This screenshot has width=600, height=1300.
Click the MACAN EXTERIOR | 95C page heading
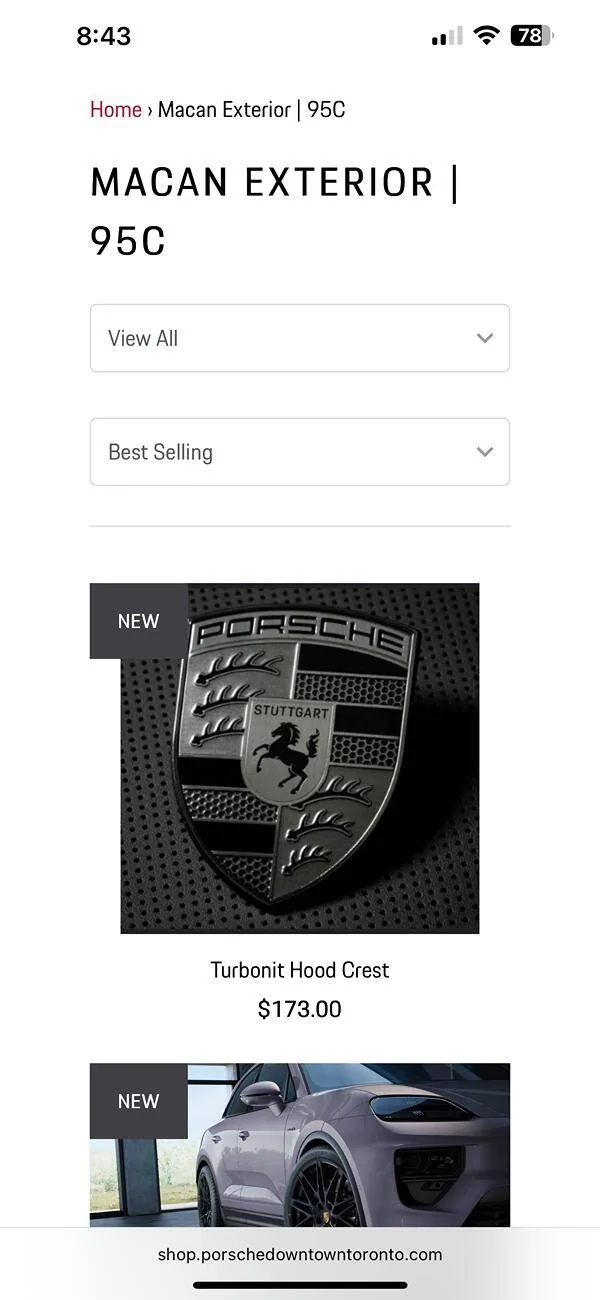(x=275, y=212)
